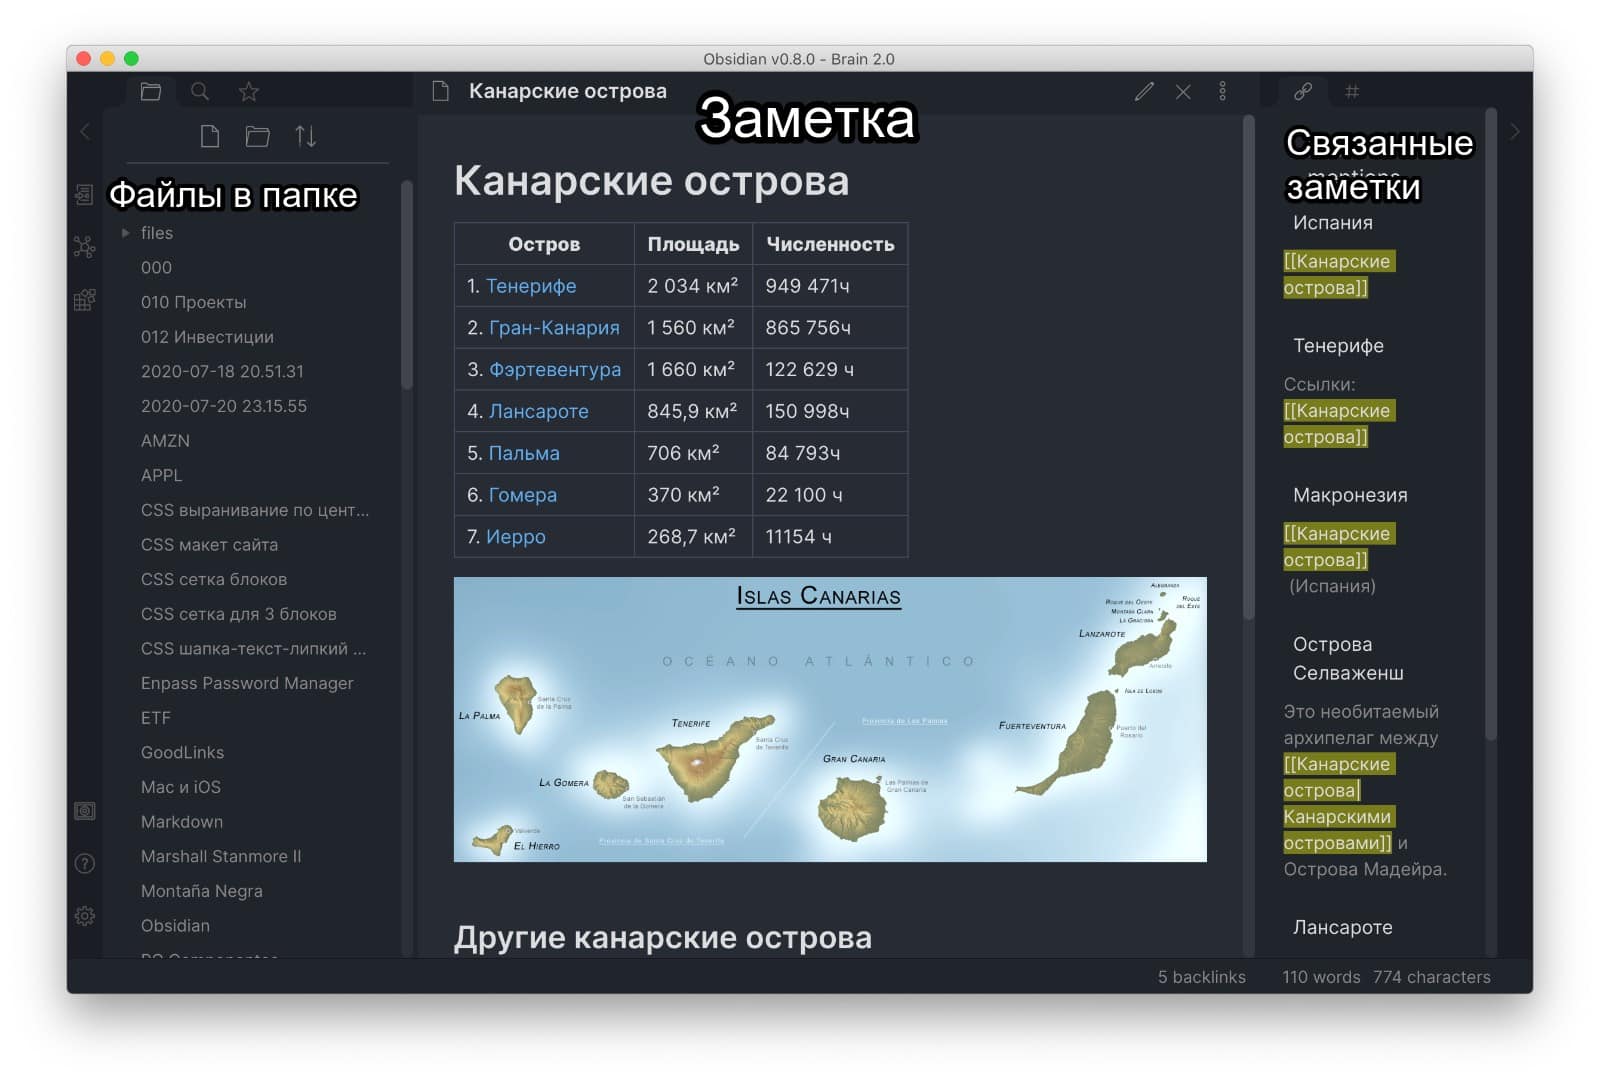The height and width of the screenshot is (1082, 1600).
Task: Open the Marshall Stanmore II note
Action: pos(221,856)
